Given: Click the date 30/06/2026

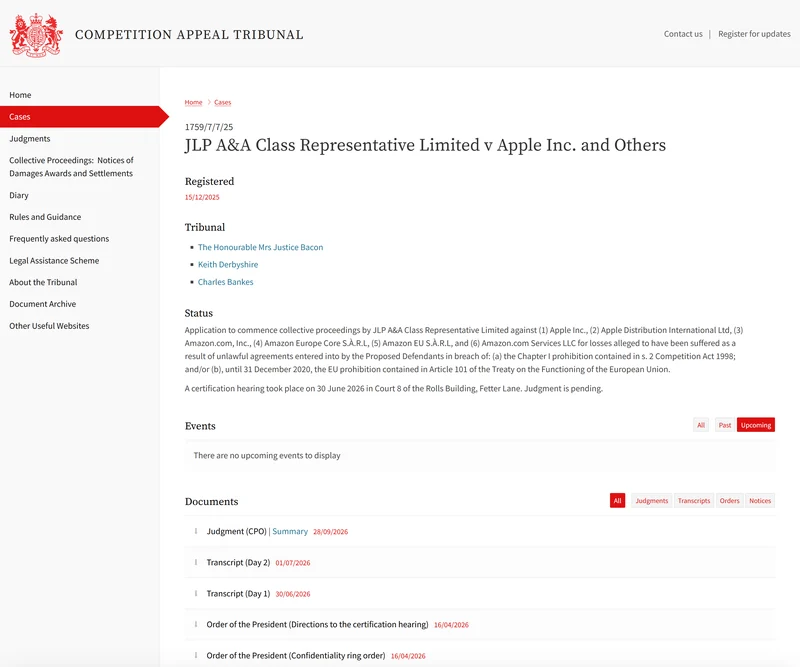Looking at the screenshot, I should point(293,594).
